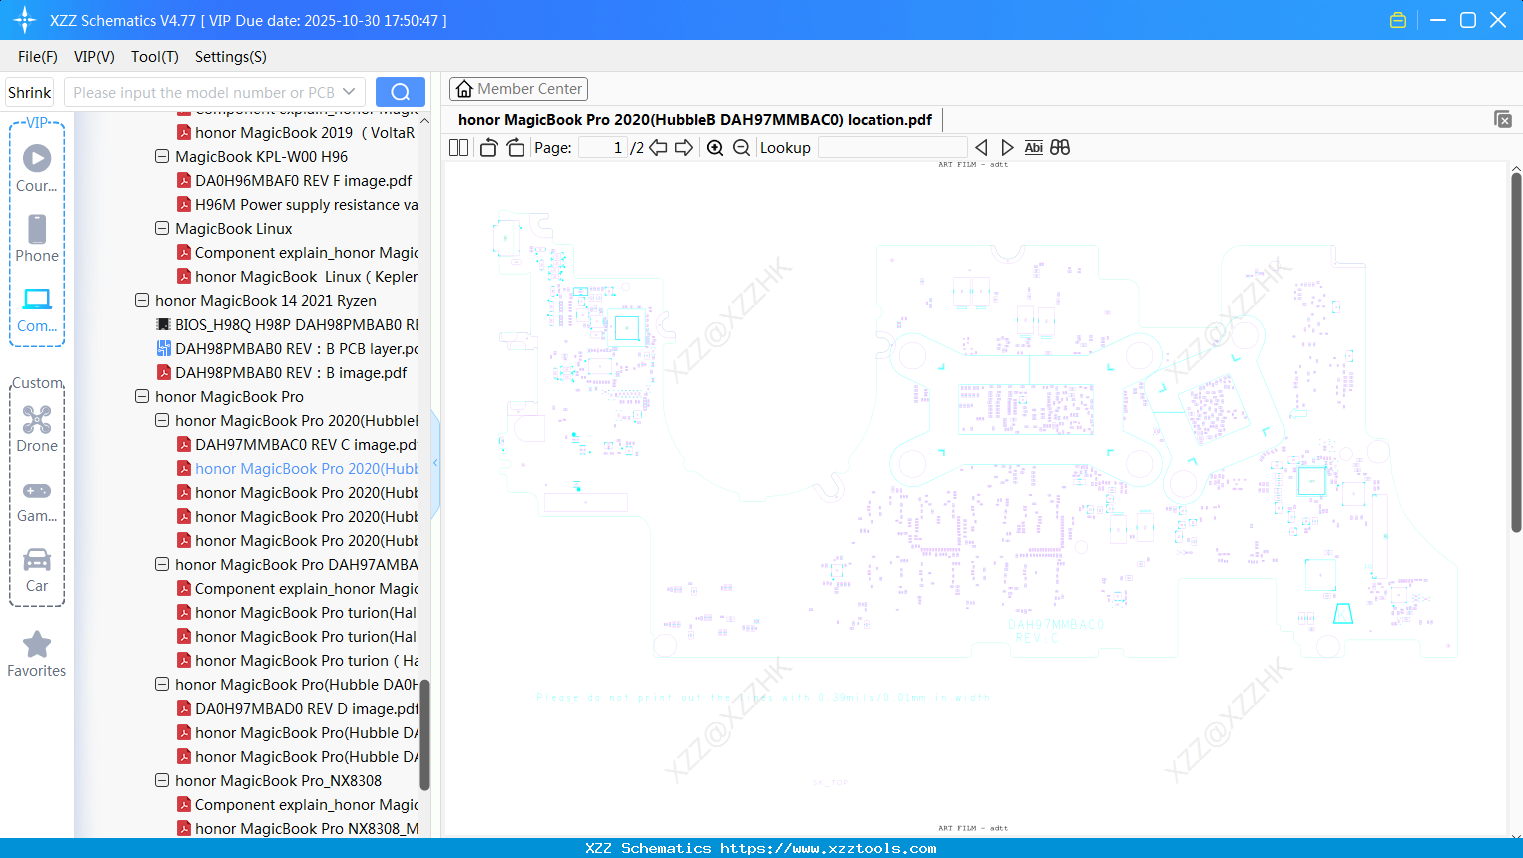The height and width of the screenshot is (858, 1523).
Task: Select the highlighted honor MagicBook Pro 2020(Hubb file
Action: pos(298,468)
